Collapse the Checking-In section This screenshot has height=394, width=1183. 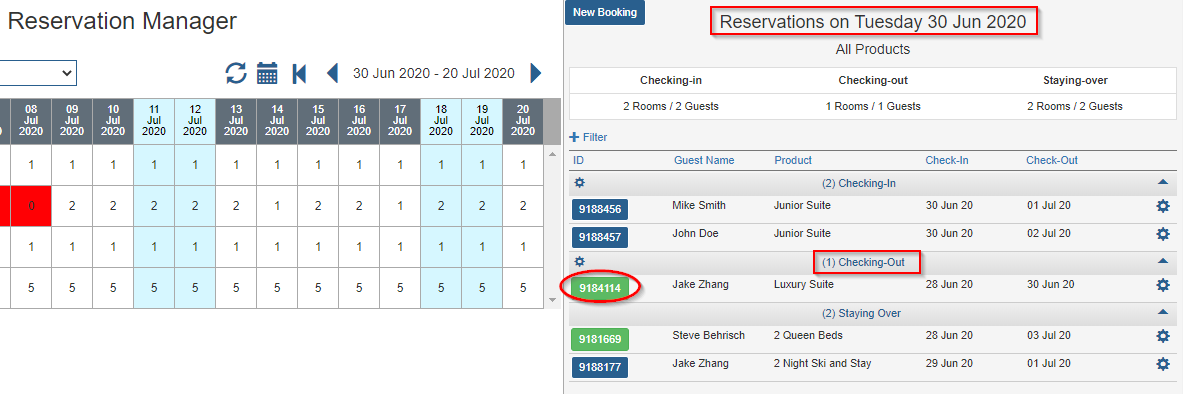1163,183
